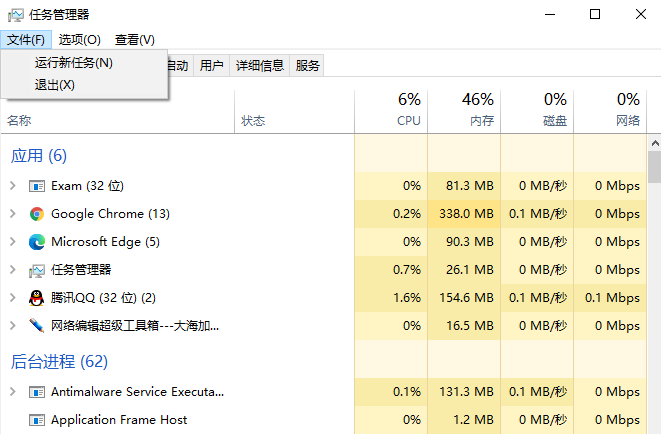The height and width of the screenshot is (434, 661).
Task: Expand the 腾讯QQ process group
Action: 12,298
